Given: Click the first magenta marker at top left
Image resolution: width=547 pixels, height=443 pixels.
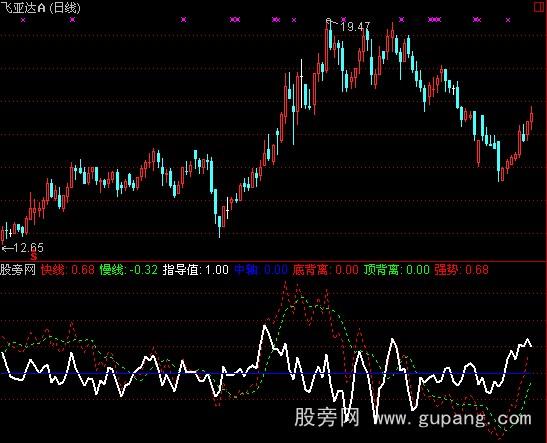Looking at the screenshot, I should point(23,20).
